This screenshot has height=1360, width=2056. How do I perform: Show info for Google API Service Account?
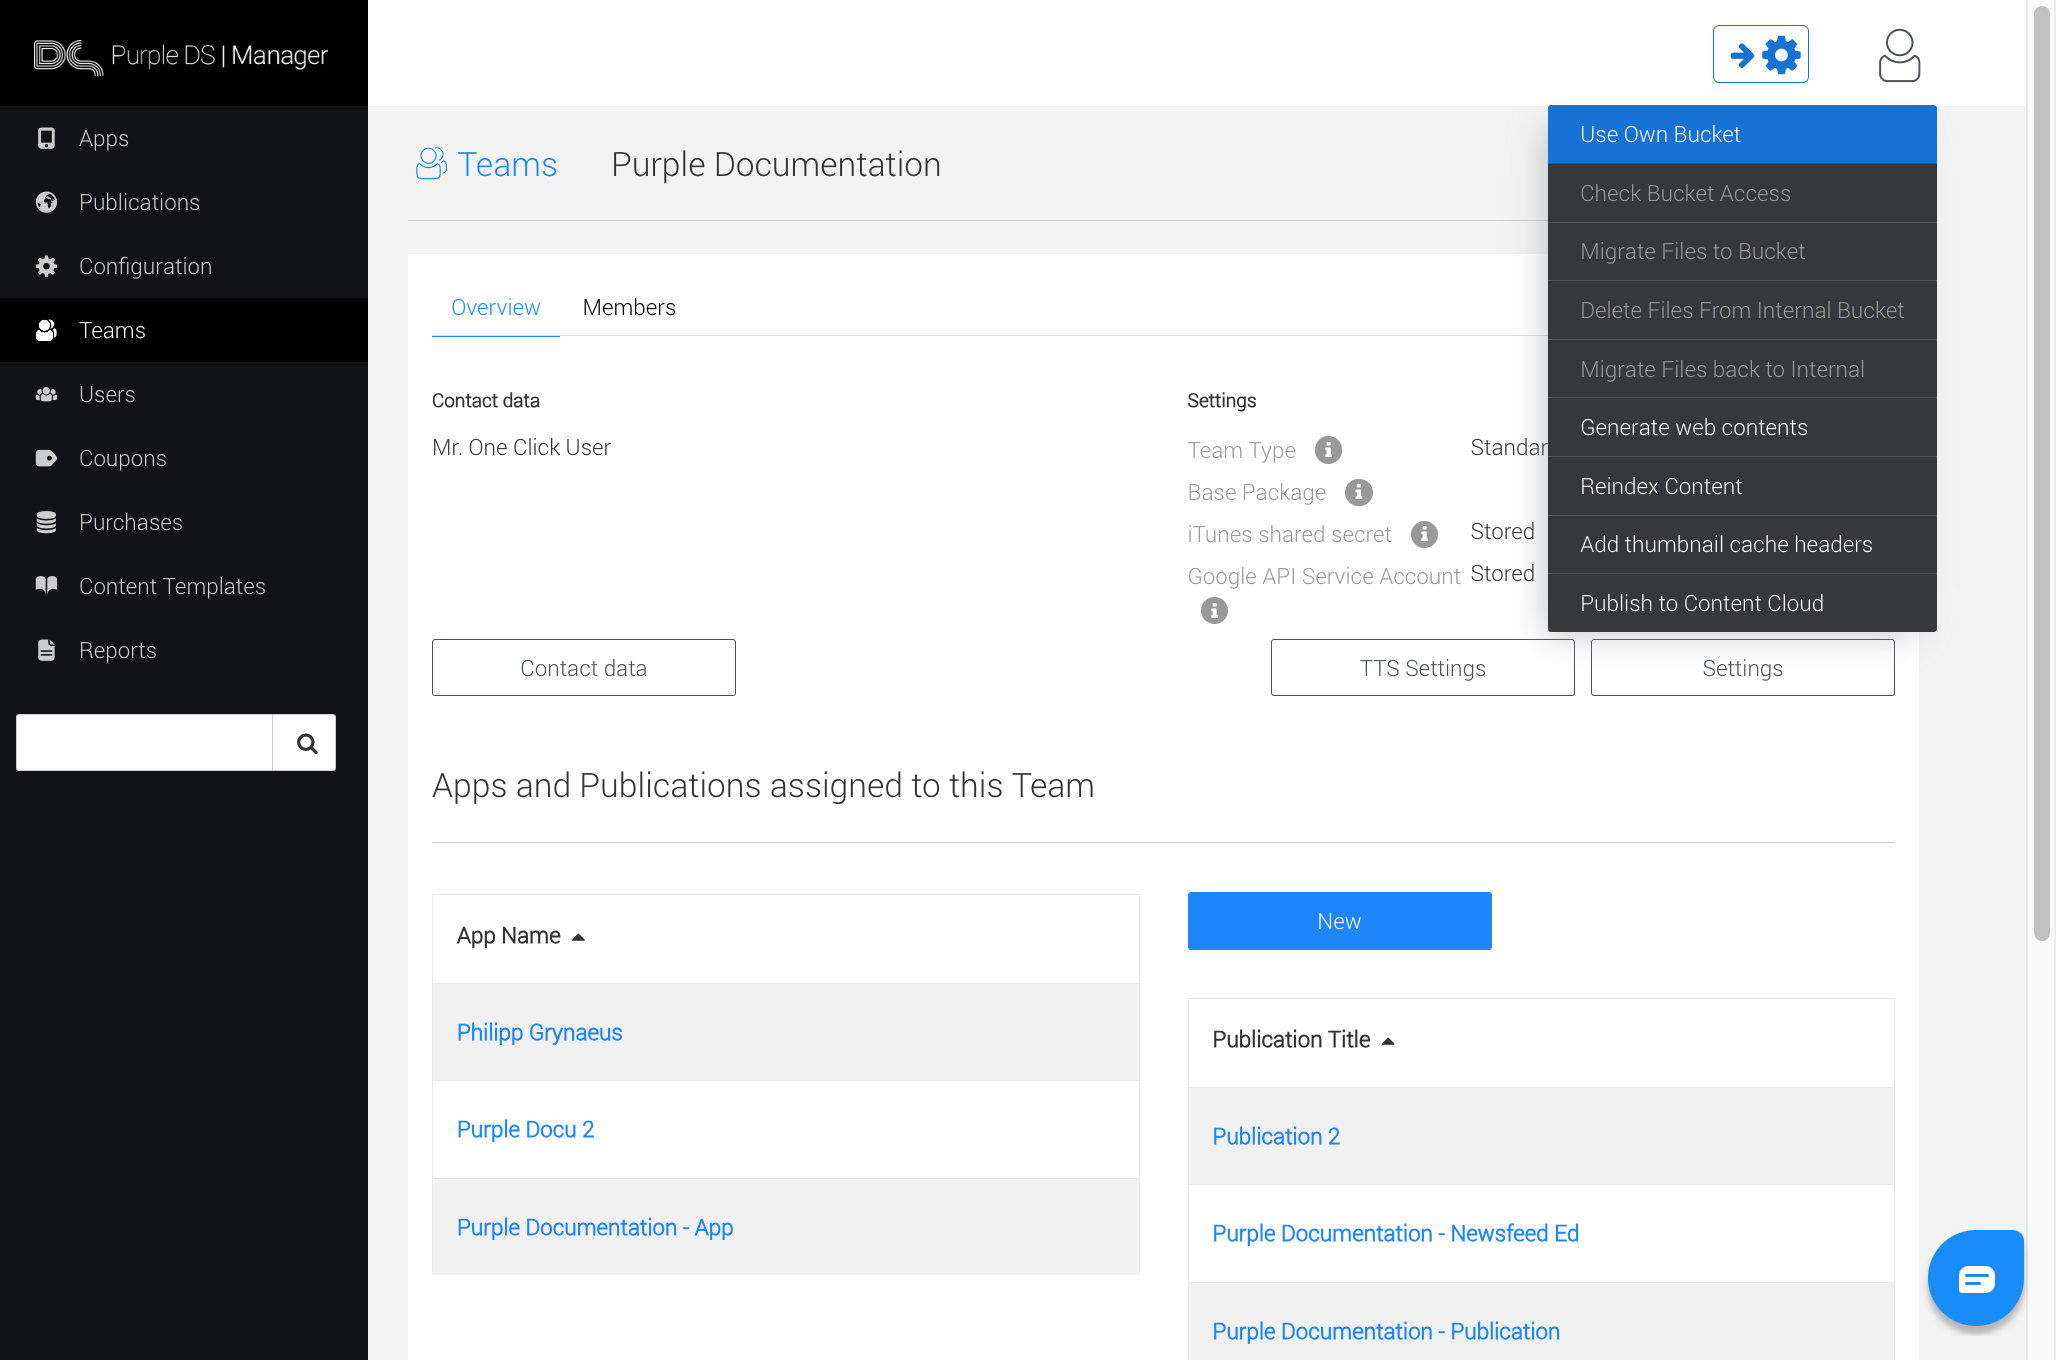[x=1214, y=610]
